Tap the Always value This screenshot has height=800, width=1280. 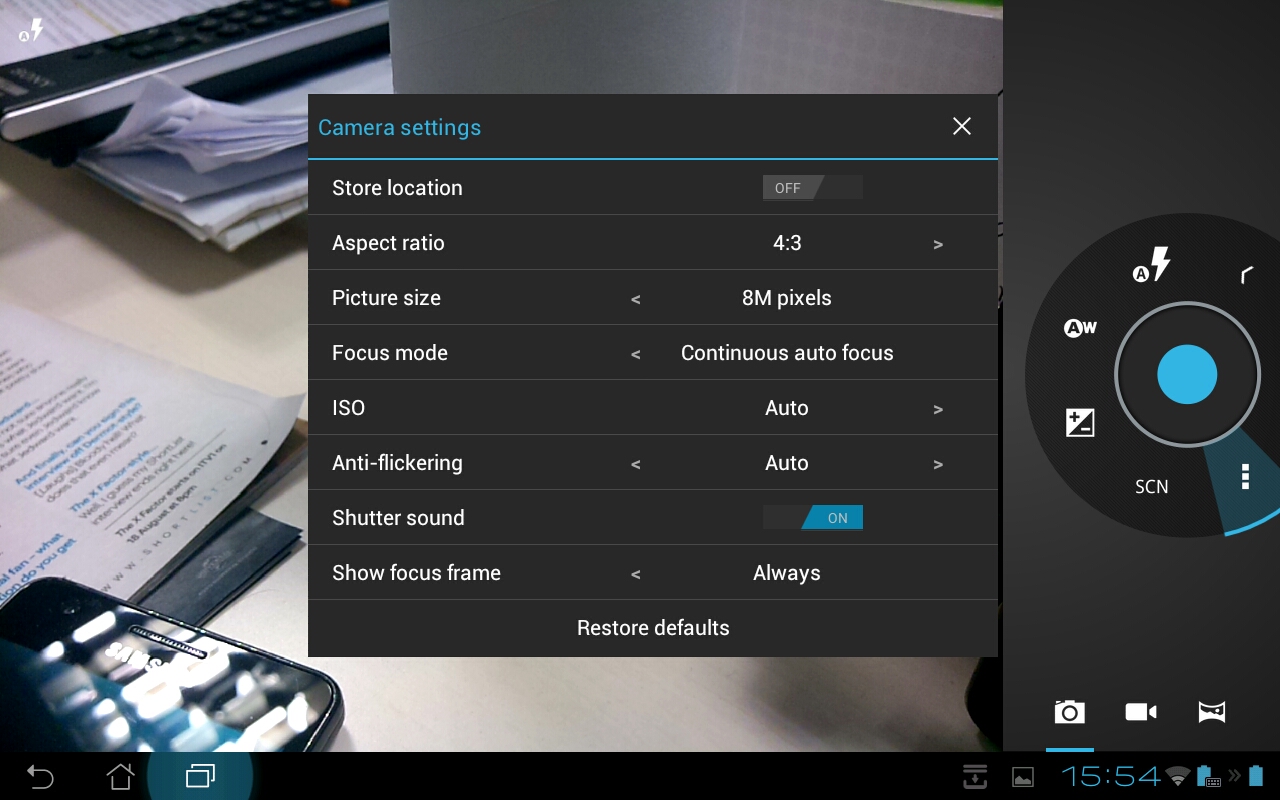click(787, 573)
